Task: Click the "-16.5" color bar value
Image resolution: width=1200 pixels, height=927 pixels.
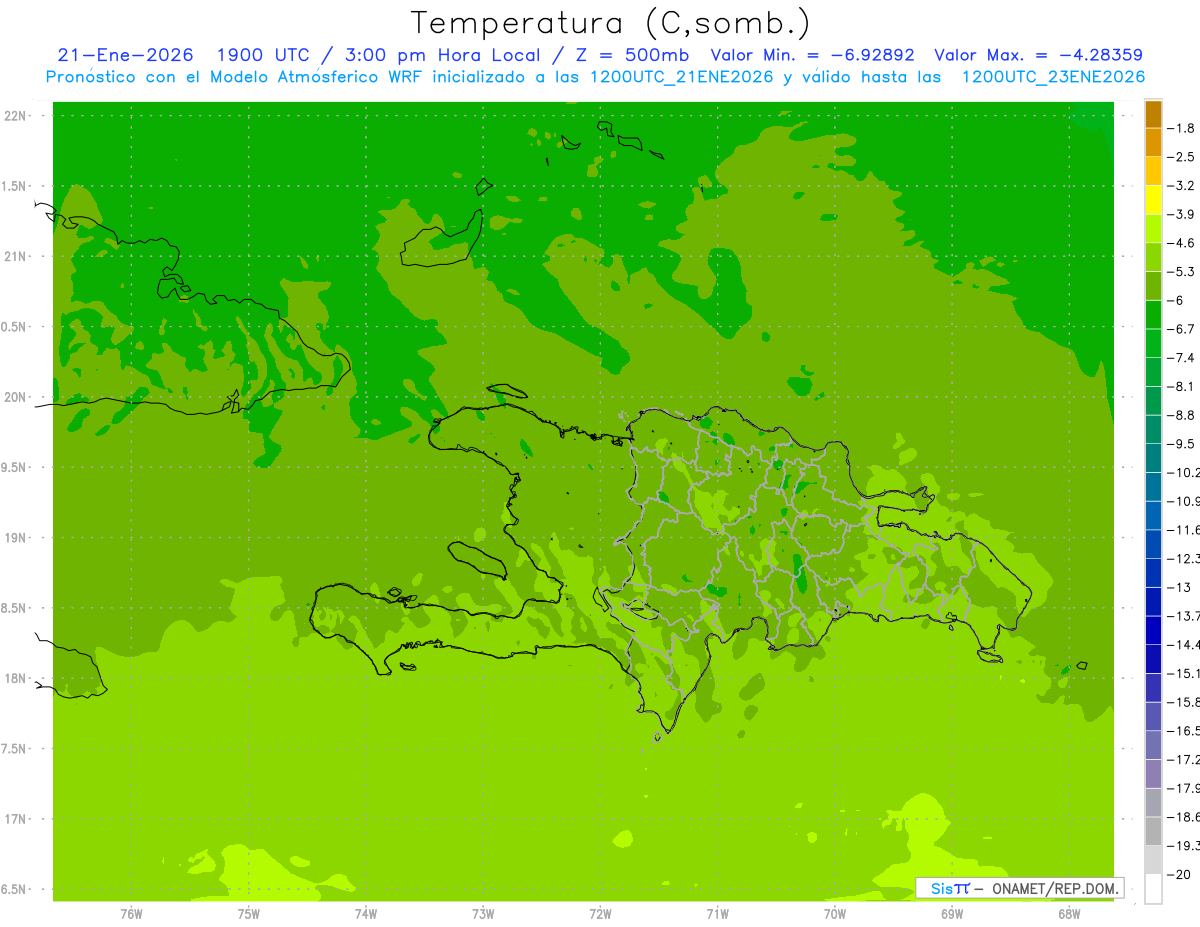Action: [1183, 732]
